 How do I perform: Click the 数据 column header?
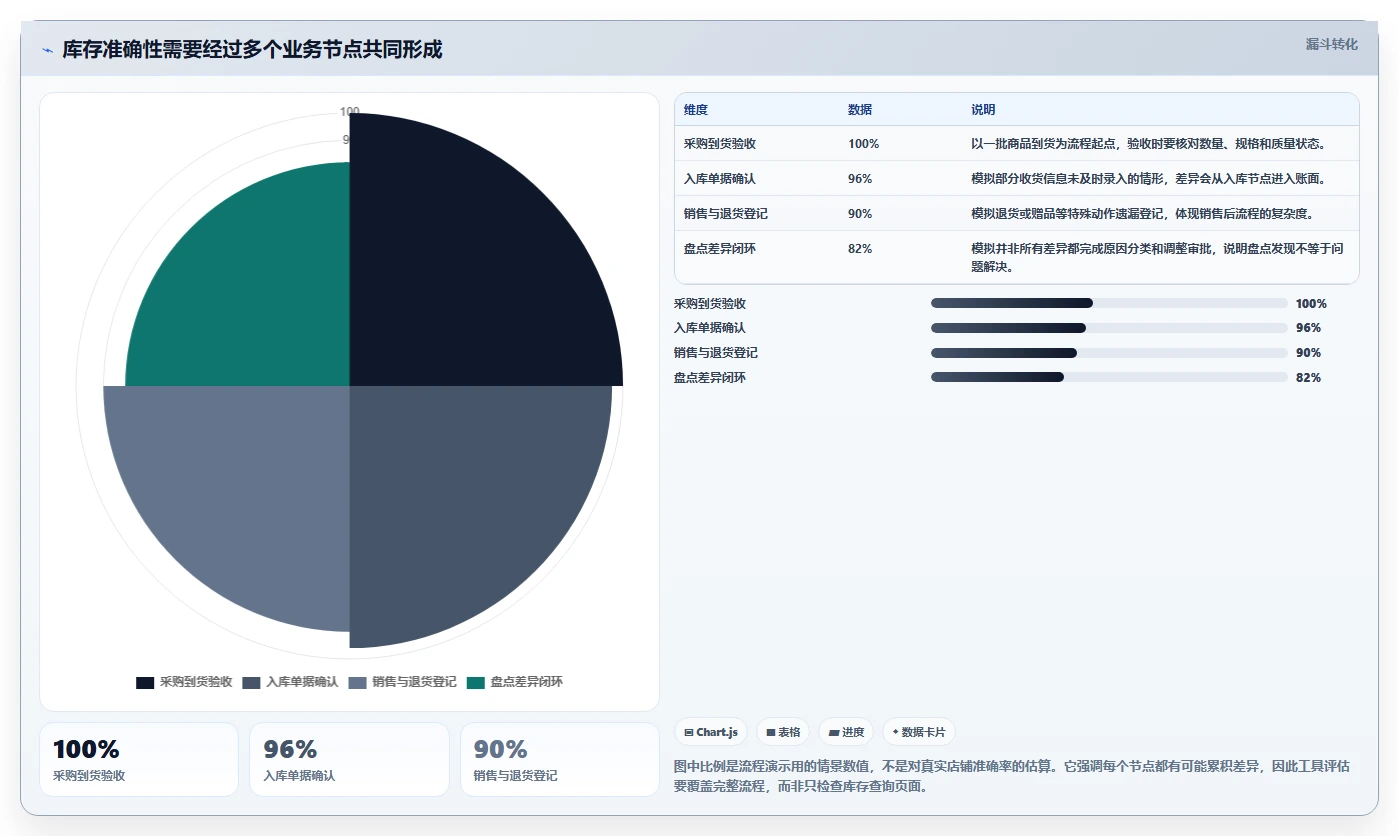point(860,110)
